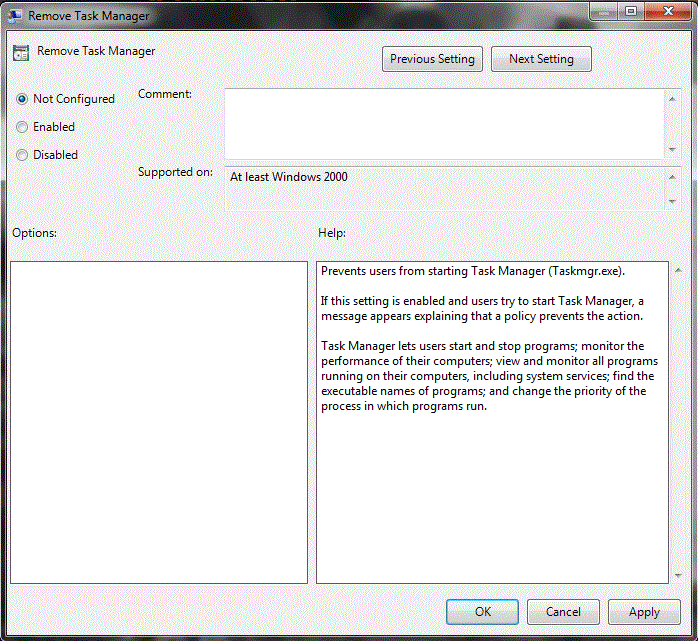Click the 'Supported on:' label

(x=175, y=172)
